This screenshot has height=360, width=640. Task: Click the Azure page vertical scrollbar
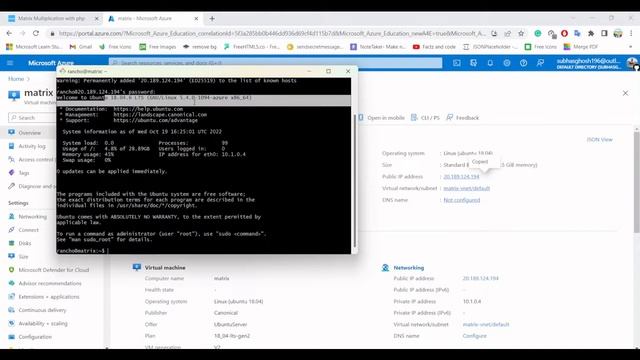637,182
